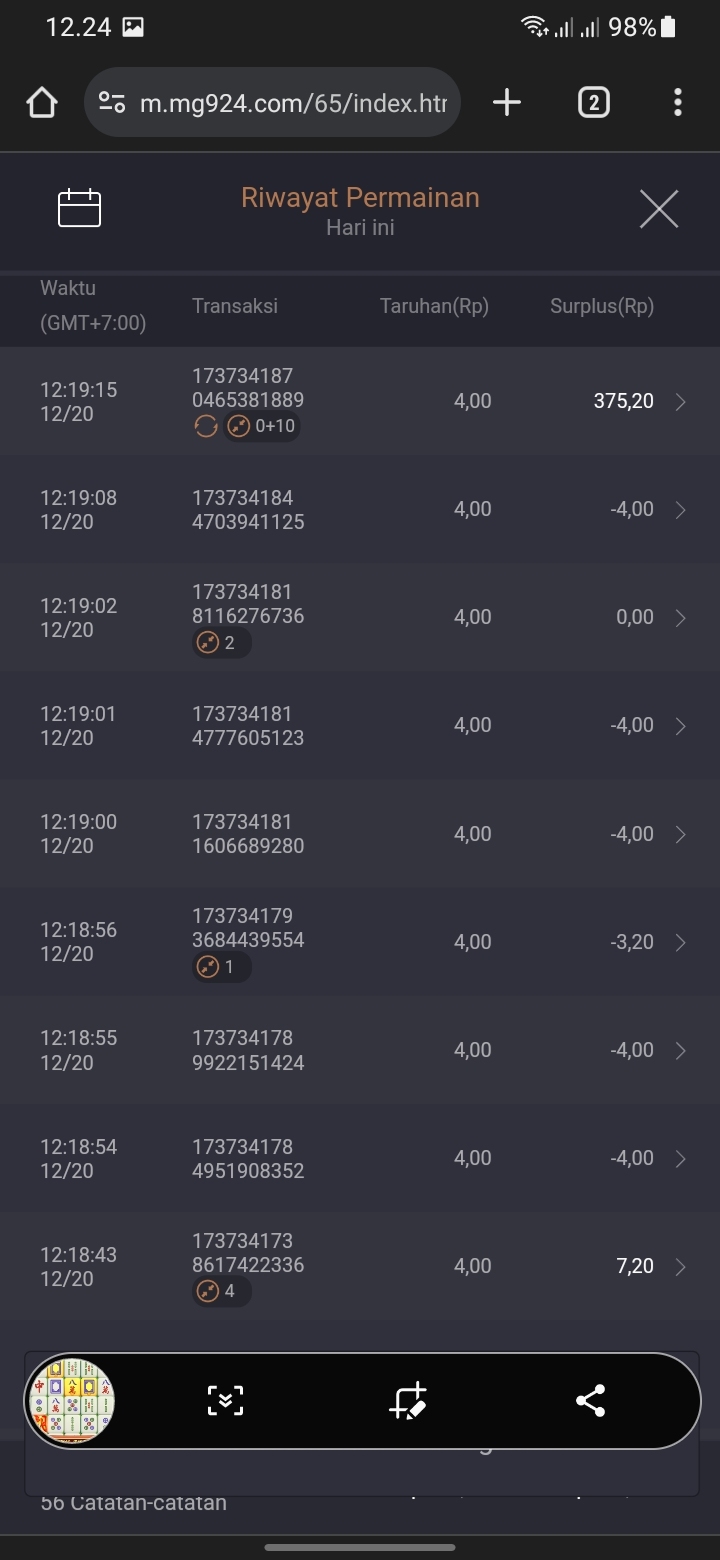Close the Riwayat Permainan panel
This screenshot has width=720, height=1560.
coord(658,209)
